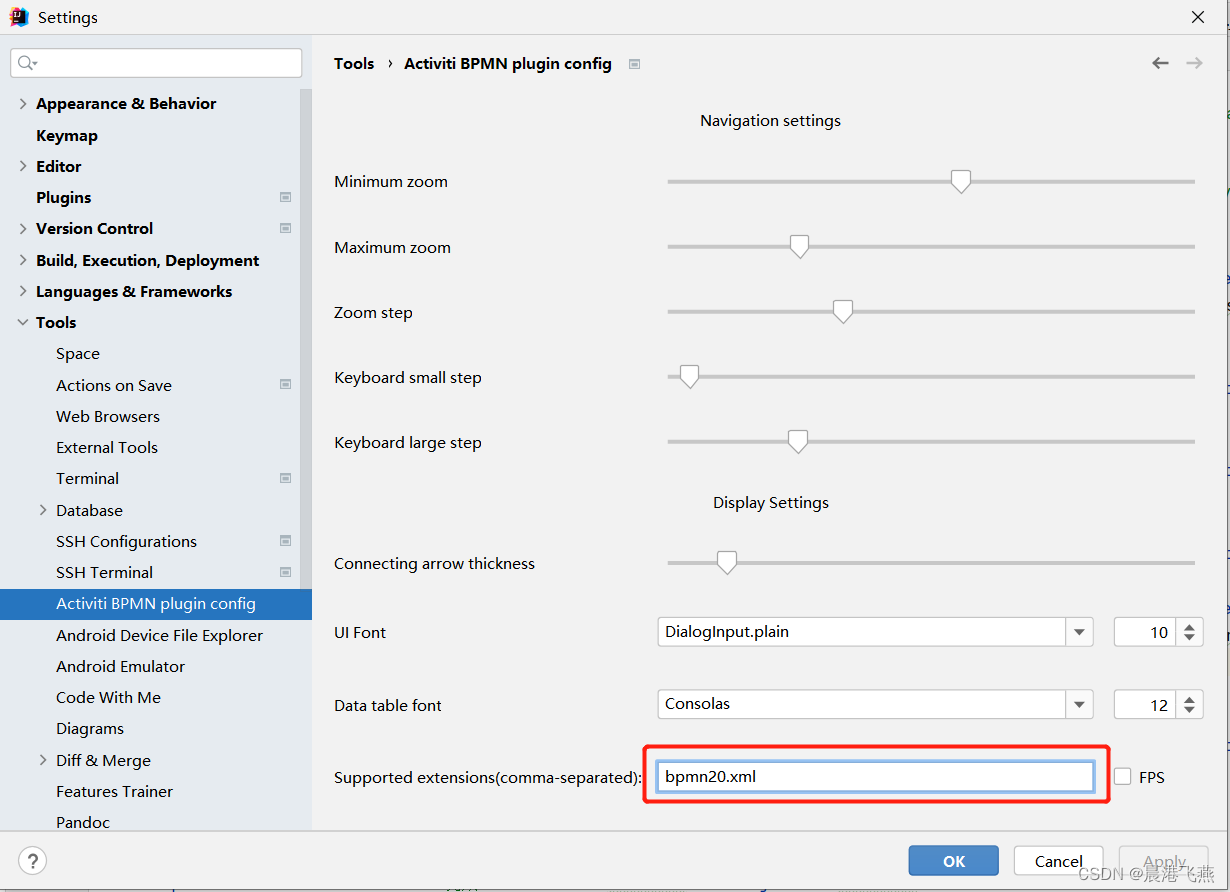1230x892 pixels.
Task: Open Android Emulator settings
Action: (x=121, y=666)
